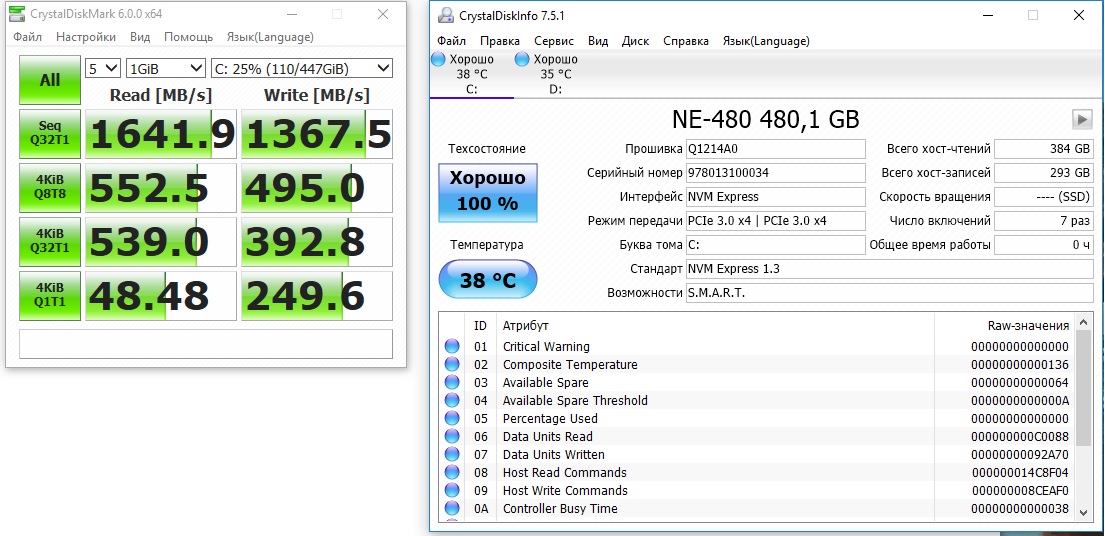Open the test count dropdown showing 5
Screen dimensions: 1105x536
click(x=103, y=68)
